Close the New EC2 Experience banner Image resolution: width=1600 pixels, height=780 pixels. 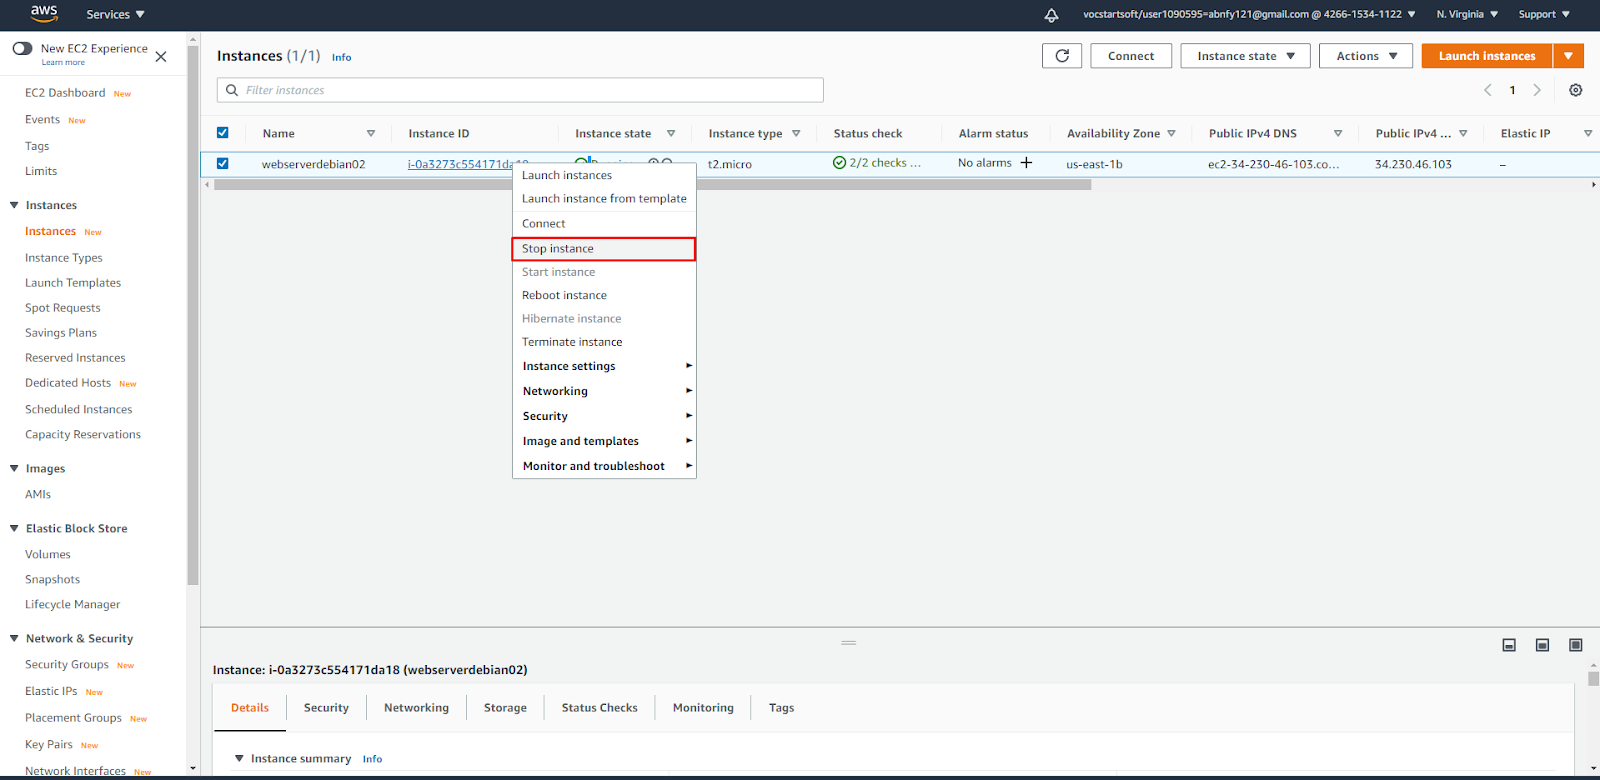[x=161, y=56]
